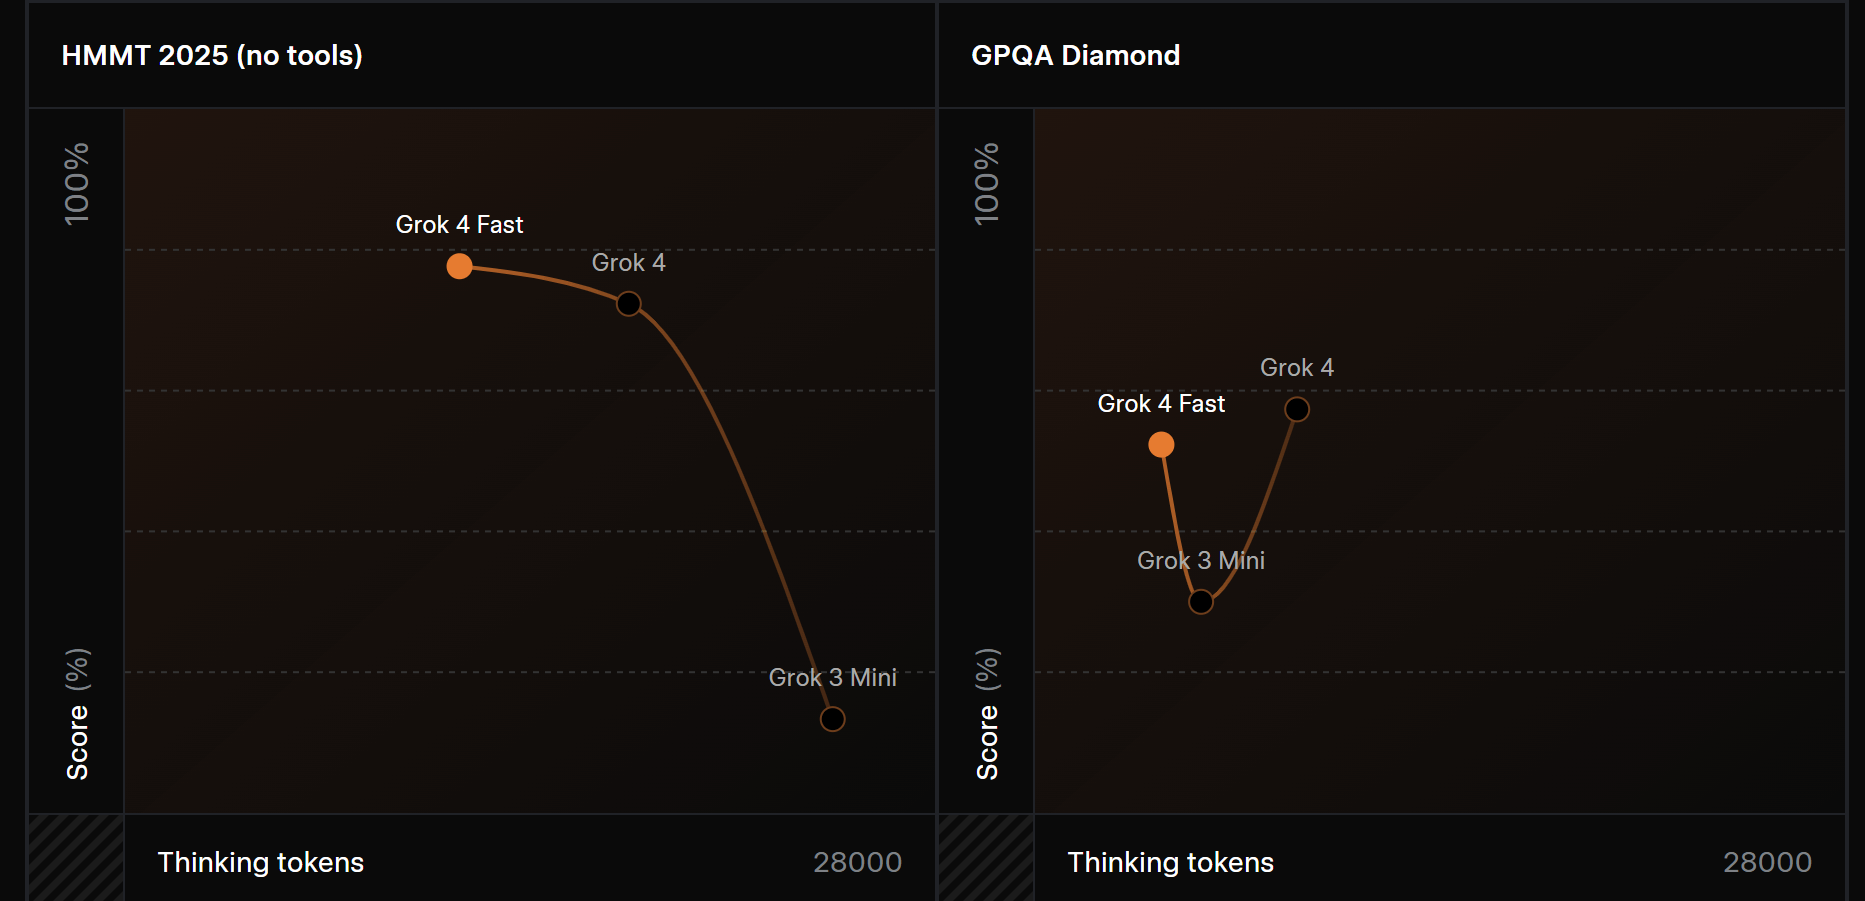This screenshot has width=1865, height=901.
Task: Click Thinking tokens axis label under GPQA Diamond chart
Action: click(1170, 862)
